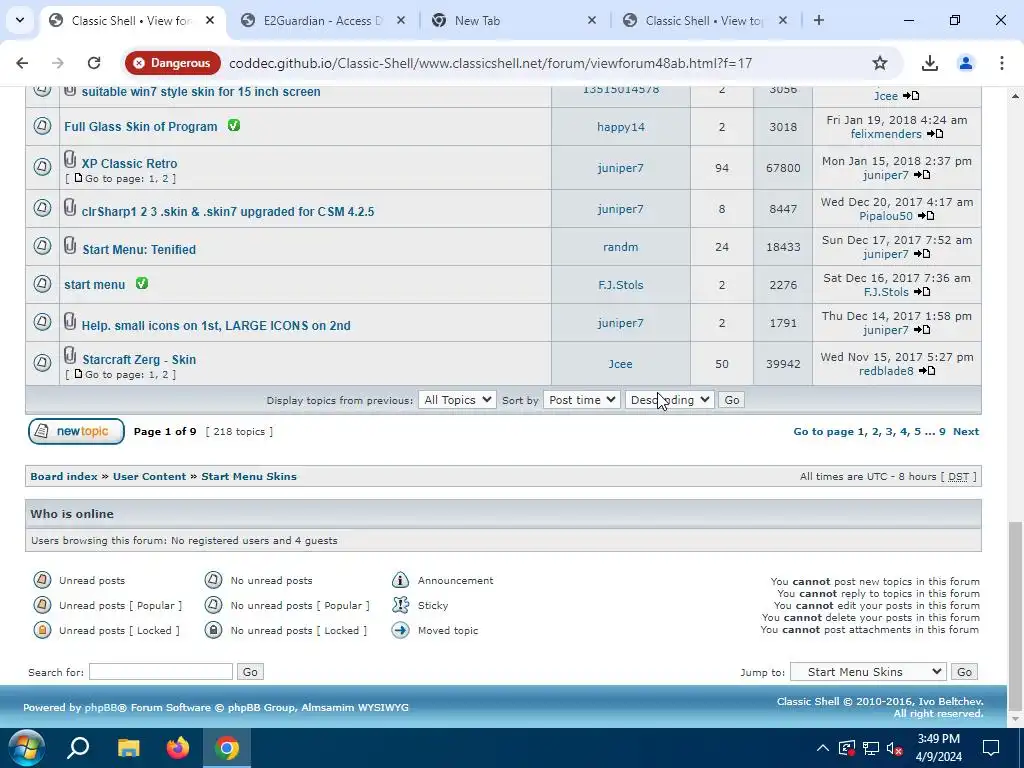Click the newtopic button
The image size is (1024, 768).
click(x=76, y=431)
